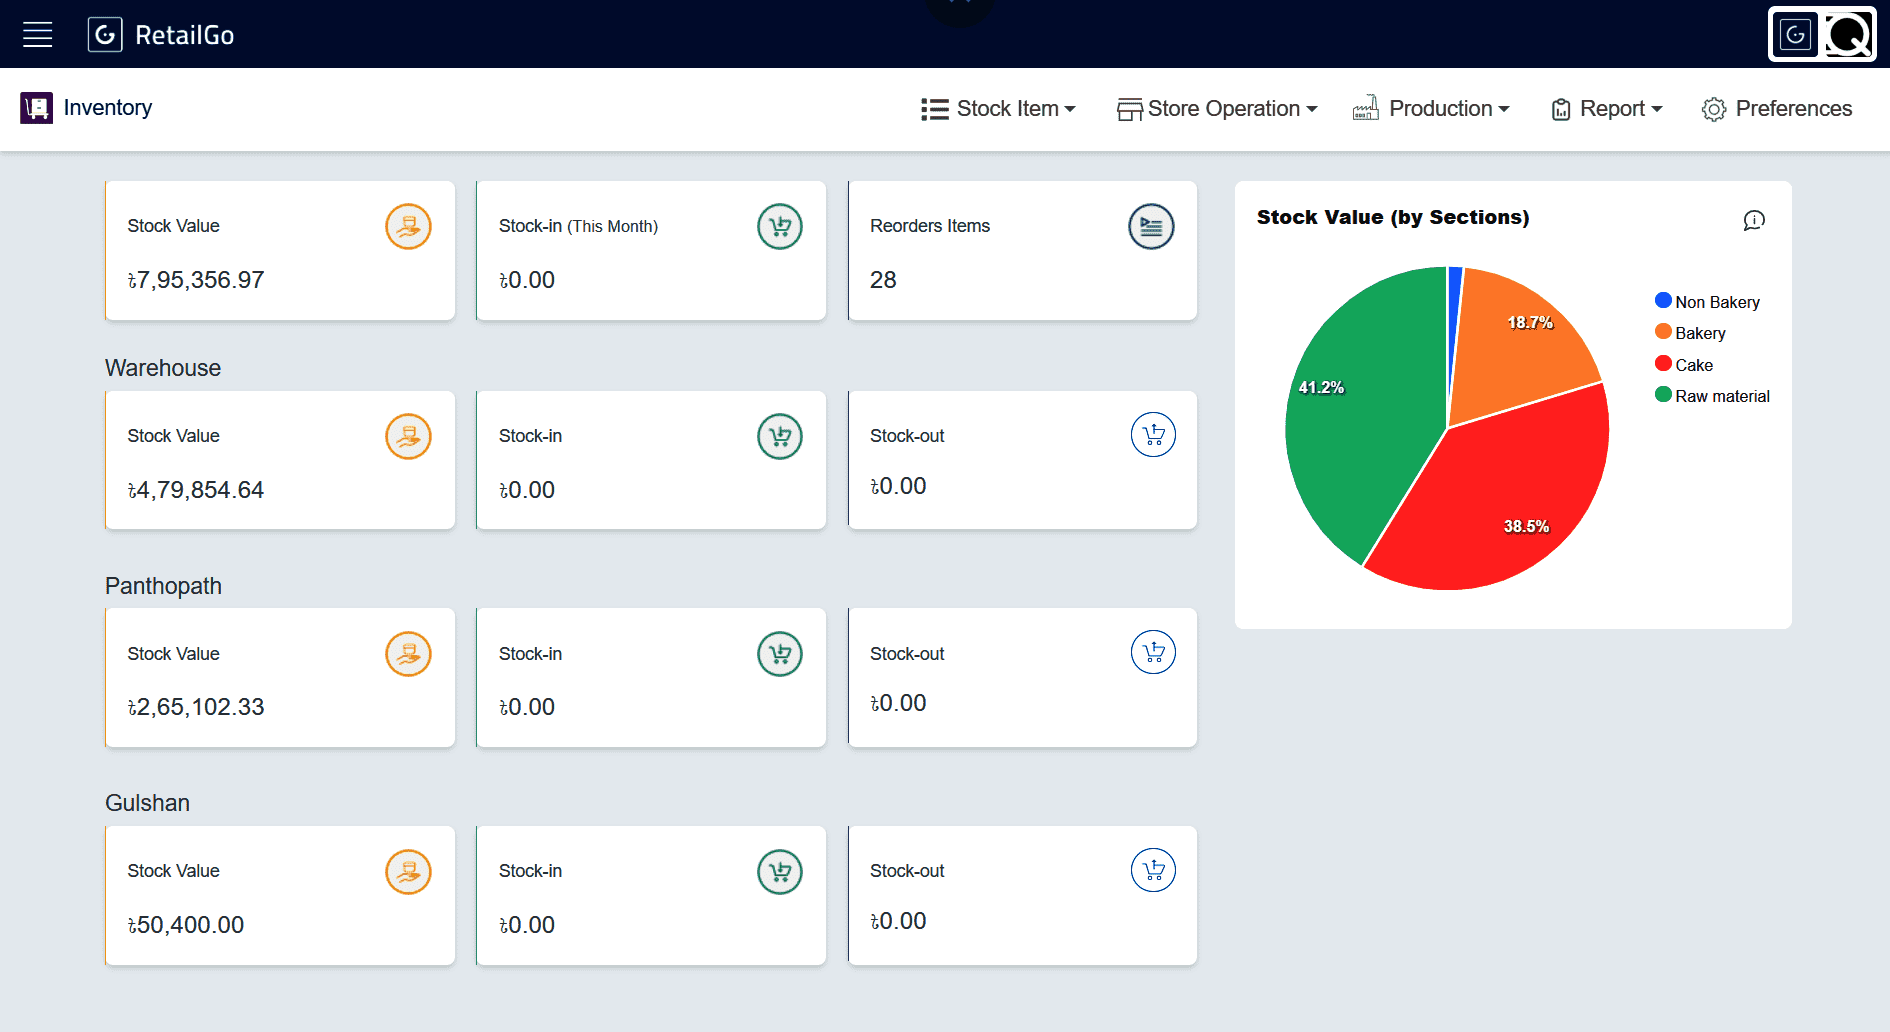Click the RetailGo logo icon
This screenshot has height=1032, width=1890.
105,35
